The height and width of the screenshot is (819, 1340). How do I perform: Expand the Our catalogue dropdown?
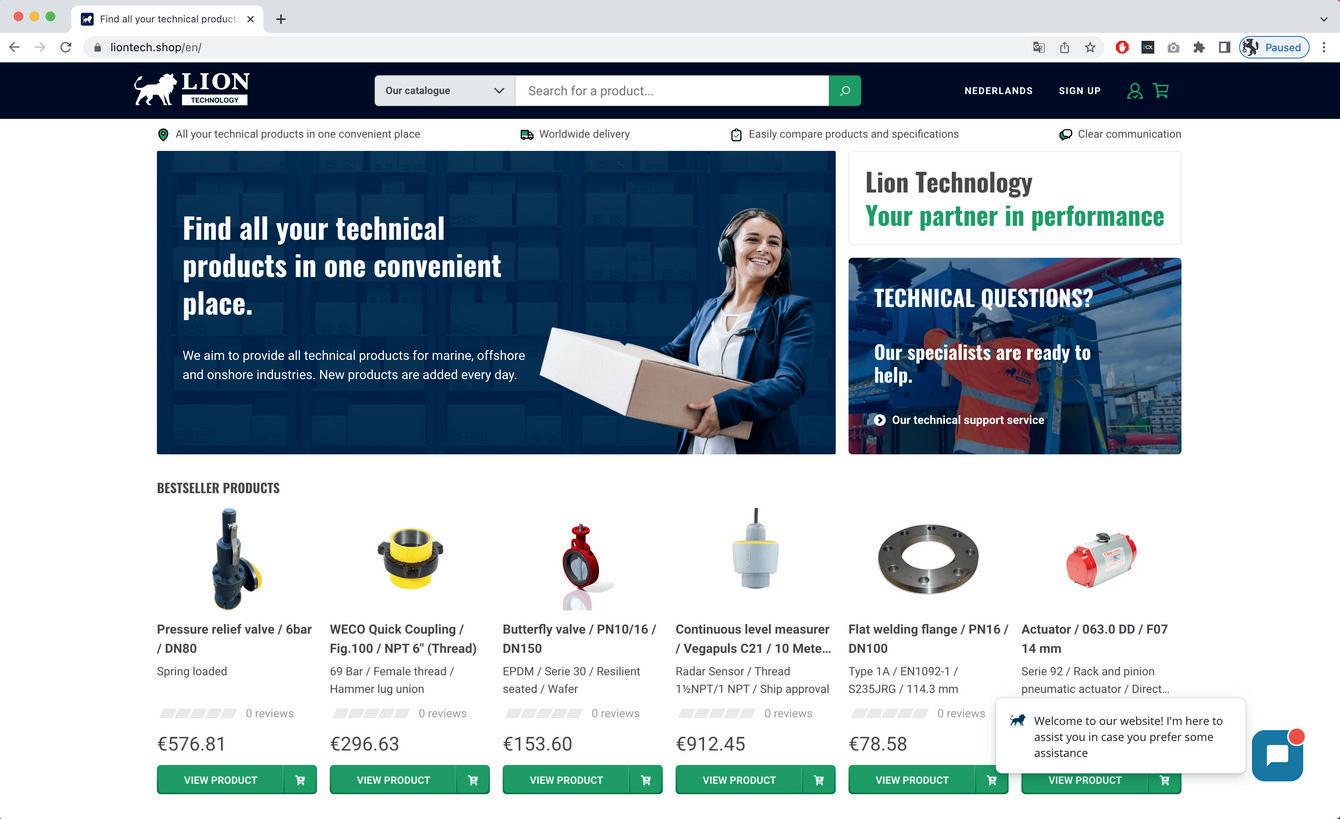pos(445,91)
